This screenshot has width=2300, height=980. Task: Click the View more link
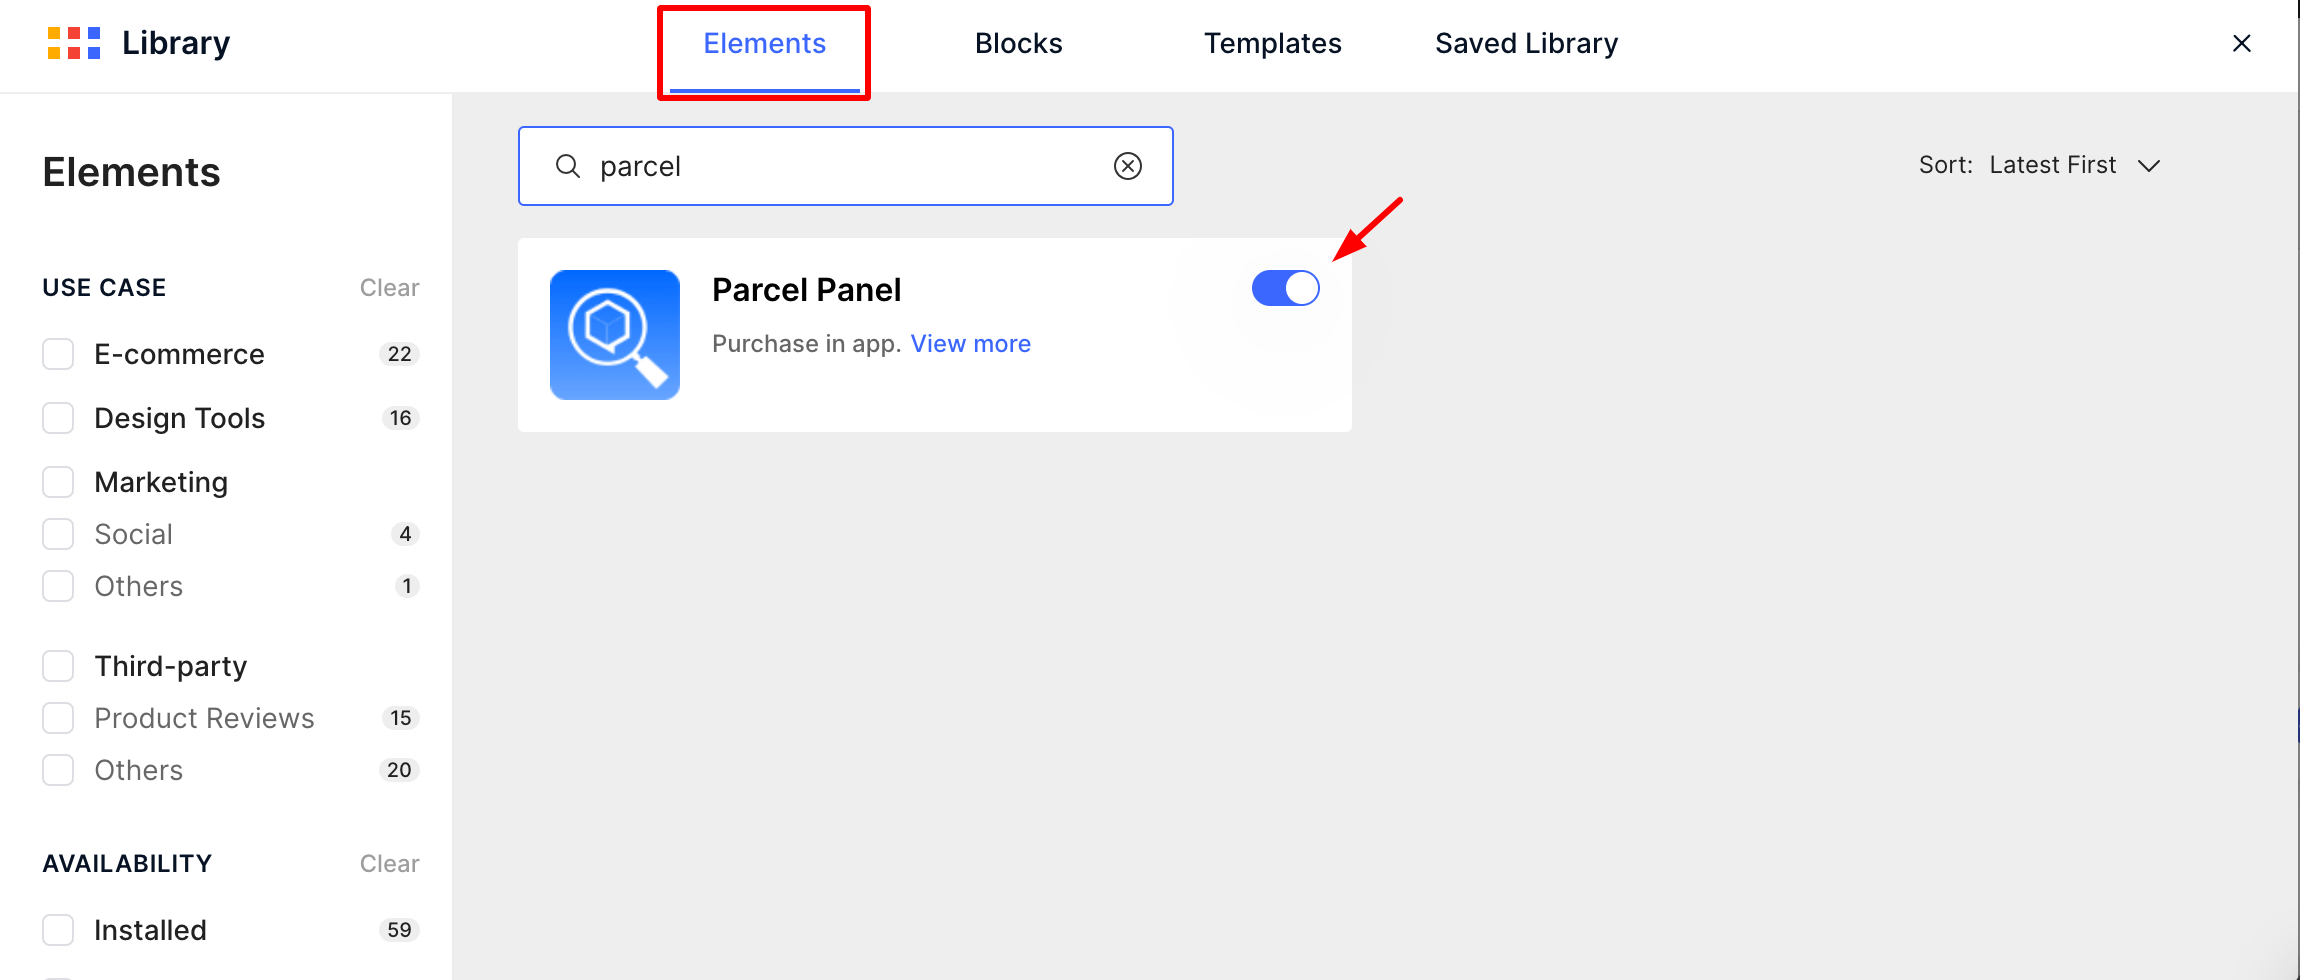(970, 344)
